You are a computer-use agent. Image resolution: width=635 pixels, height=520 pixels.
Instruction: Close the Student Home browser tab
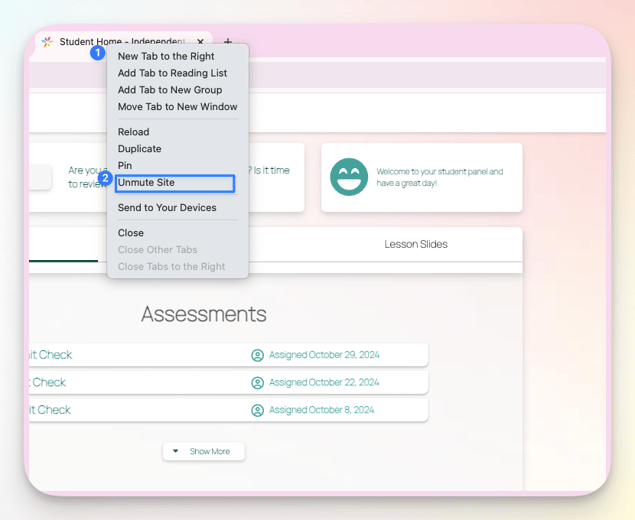201,42
